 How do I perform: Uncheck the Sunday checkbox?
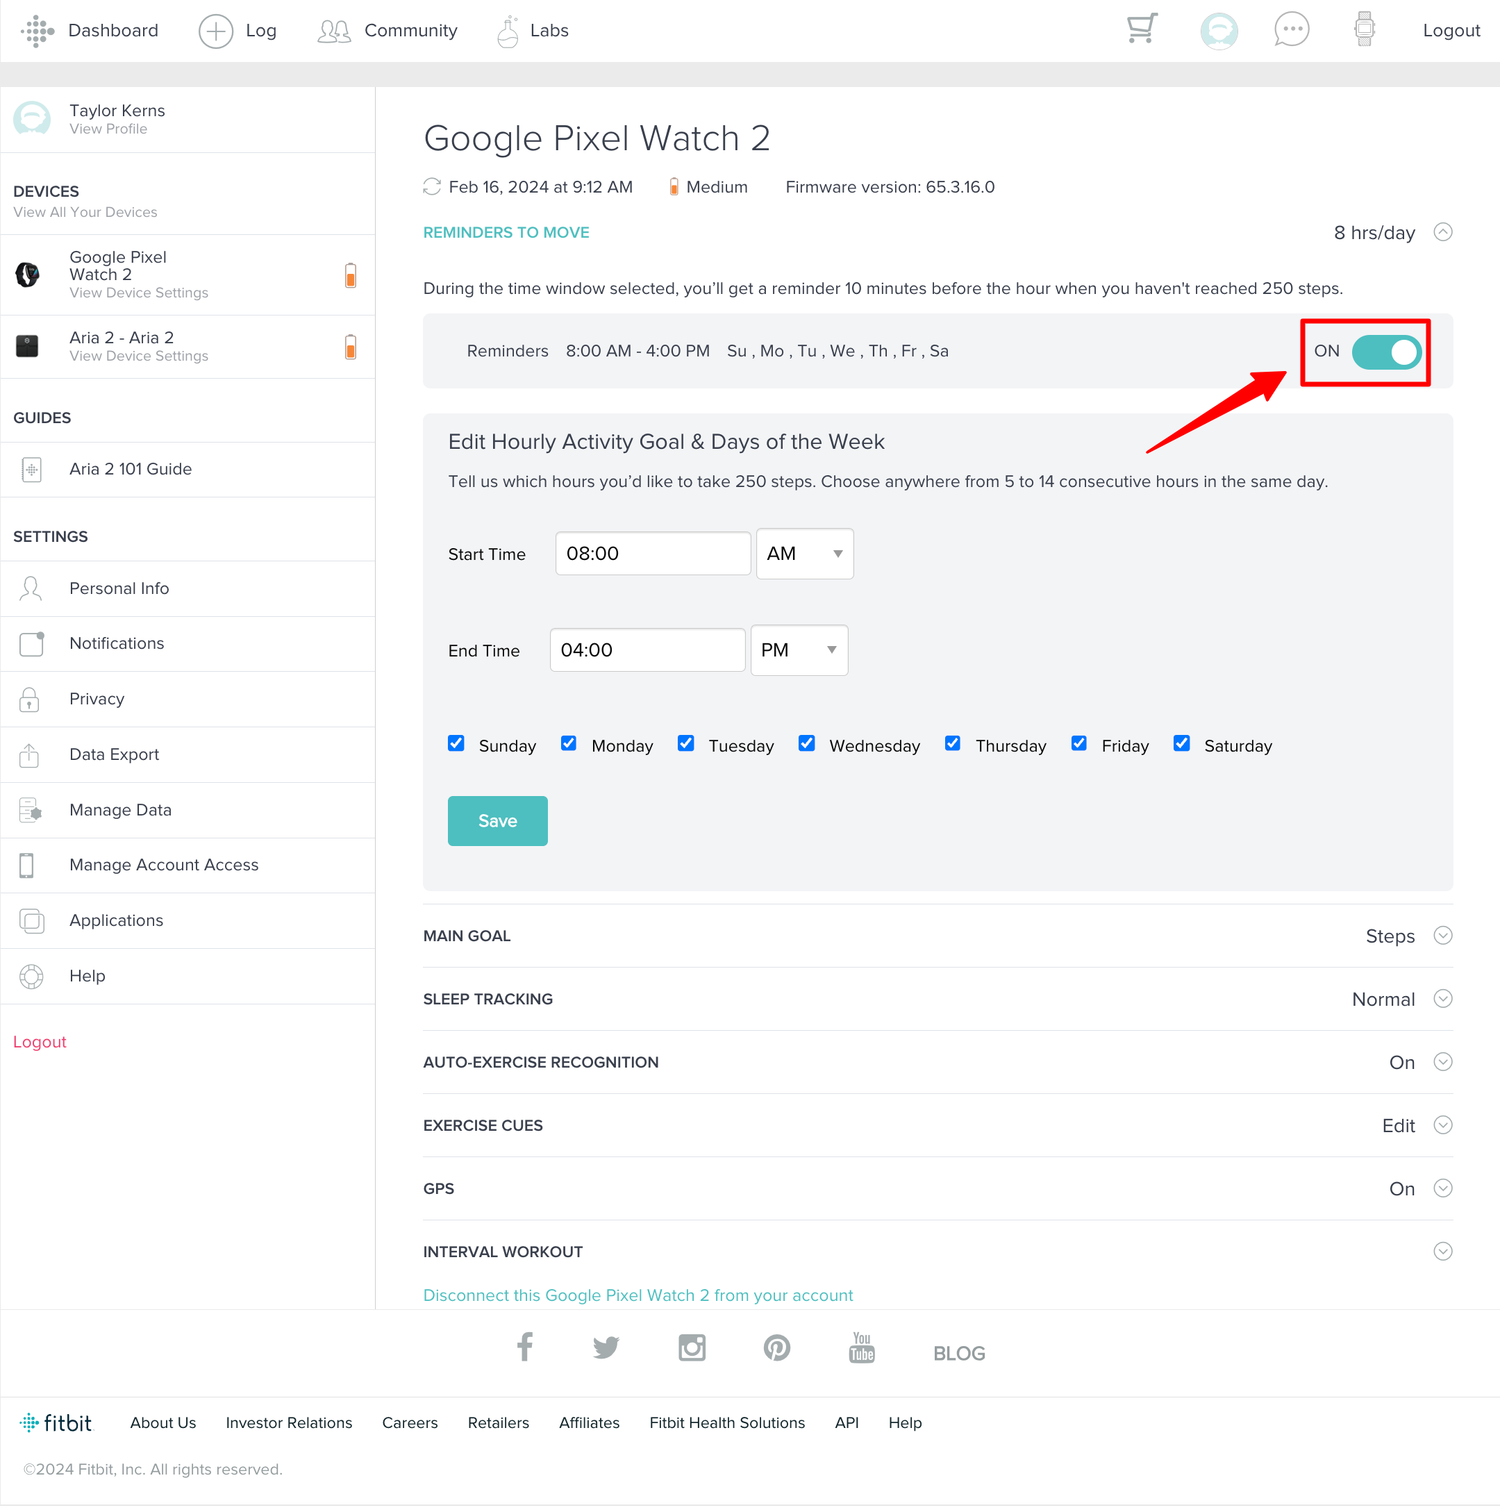(x=457, y=744)
